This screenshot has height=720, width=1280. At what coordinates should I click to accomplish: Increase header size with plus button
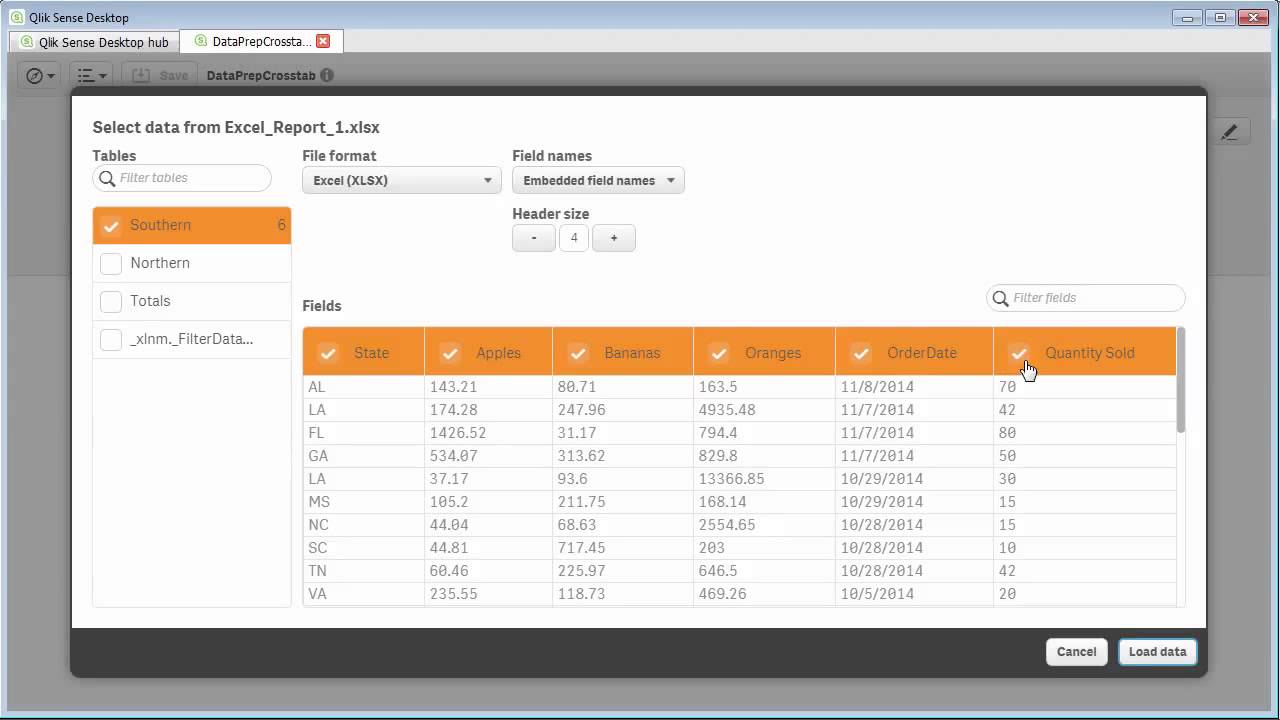(x=614, y=238)
